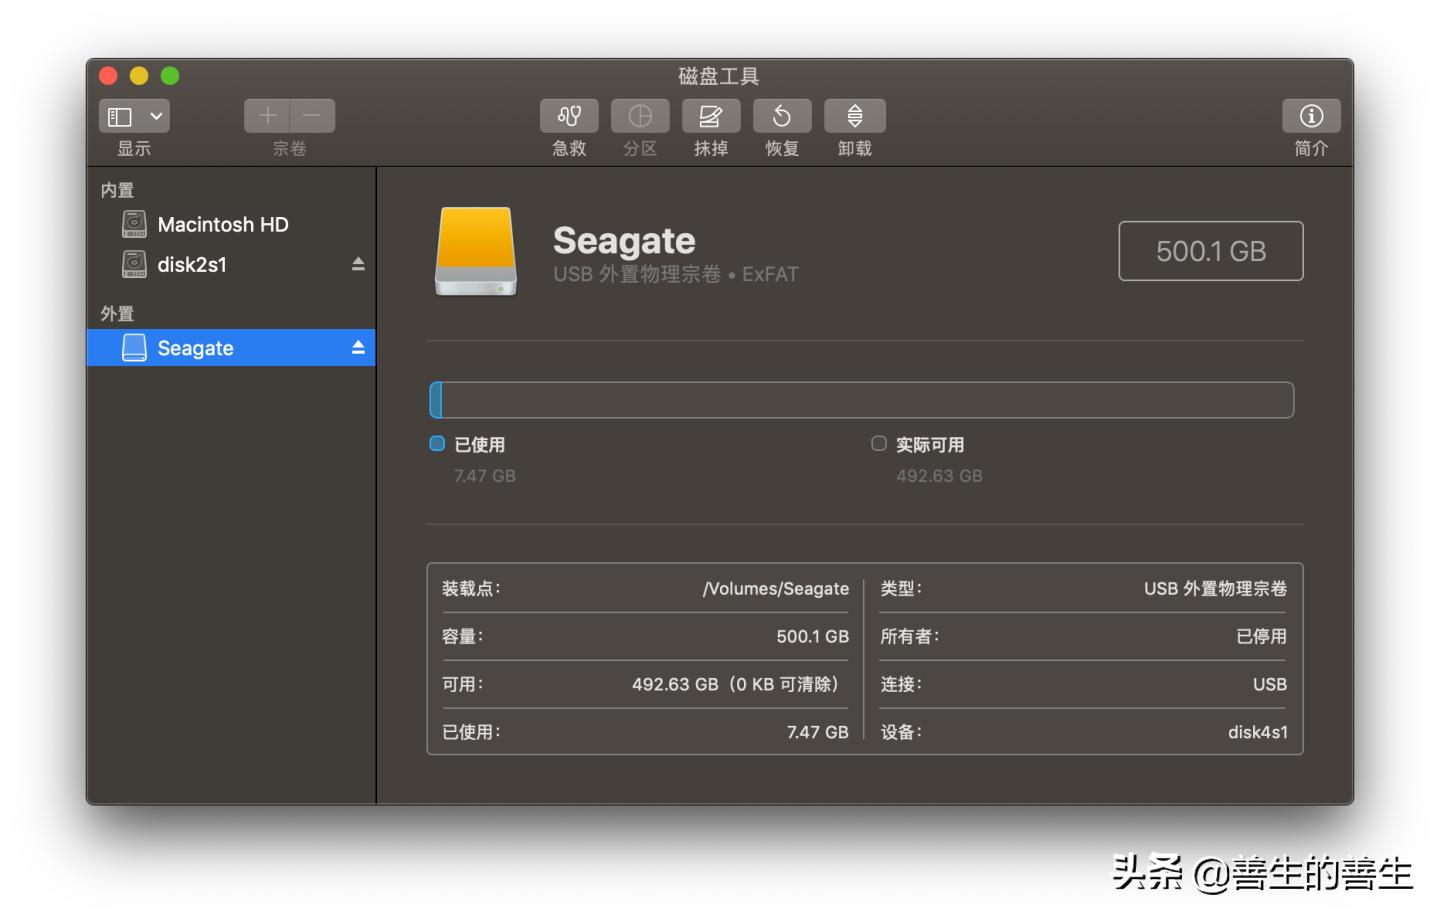Eject disk2s1 using its eject icon
This screenshot has height=919, width=1440.
pos(358,264)
